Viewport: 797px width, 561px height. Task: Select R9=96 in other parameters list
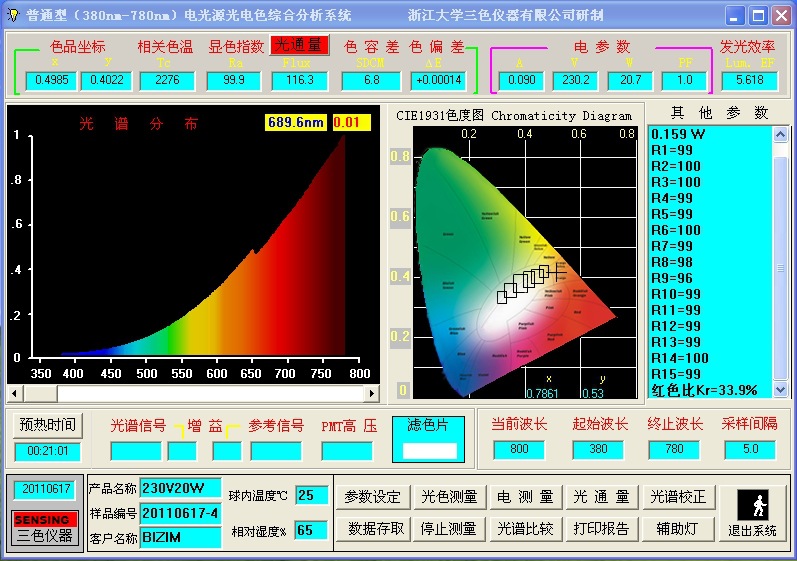point(711,278)
